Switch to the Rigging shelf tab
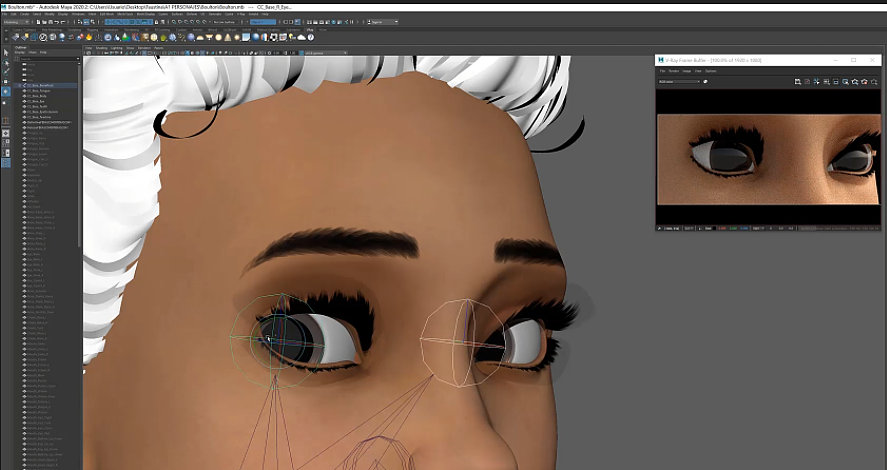This screenshot has width=887, height=470. [x=92, y=29]
